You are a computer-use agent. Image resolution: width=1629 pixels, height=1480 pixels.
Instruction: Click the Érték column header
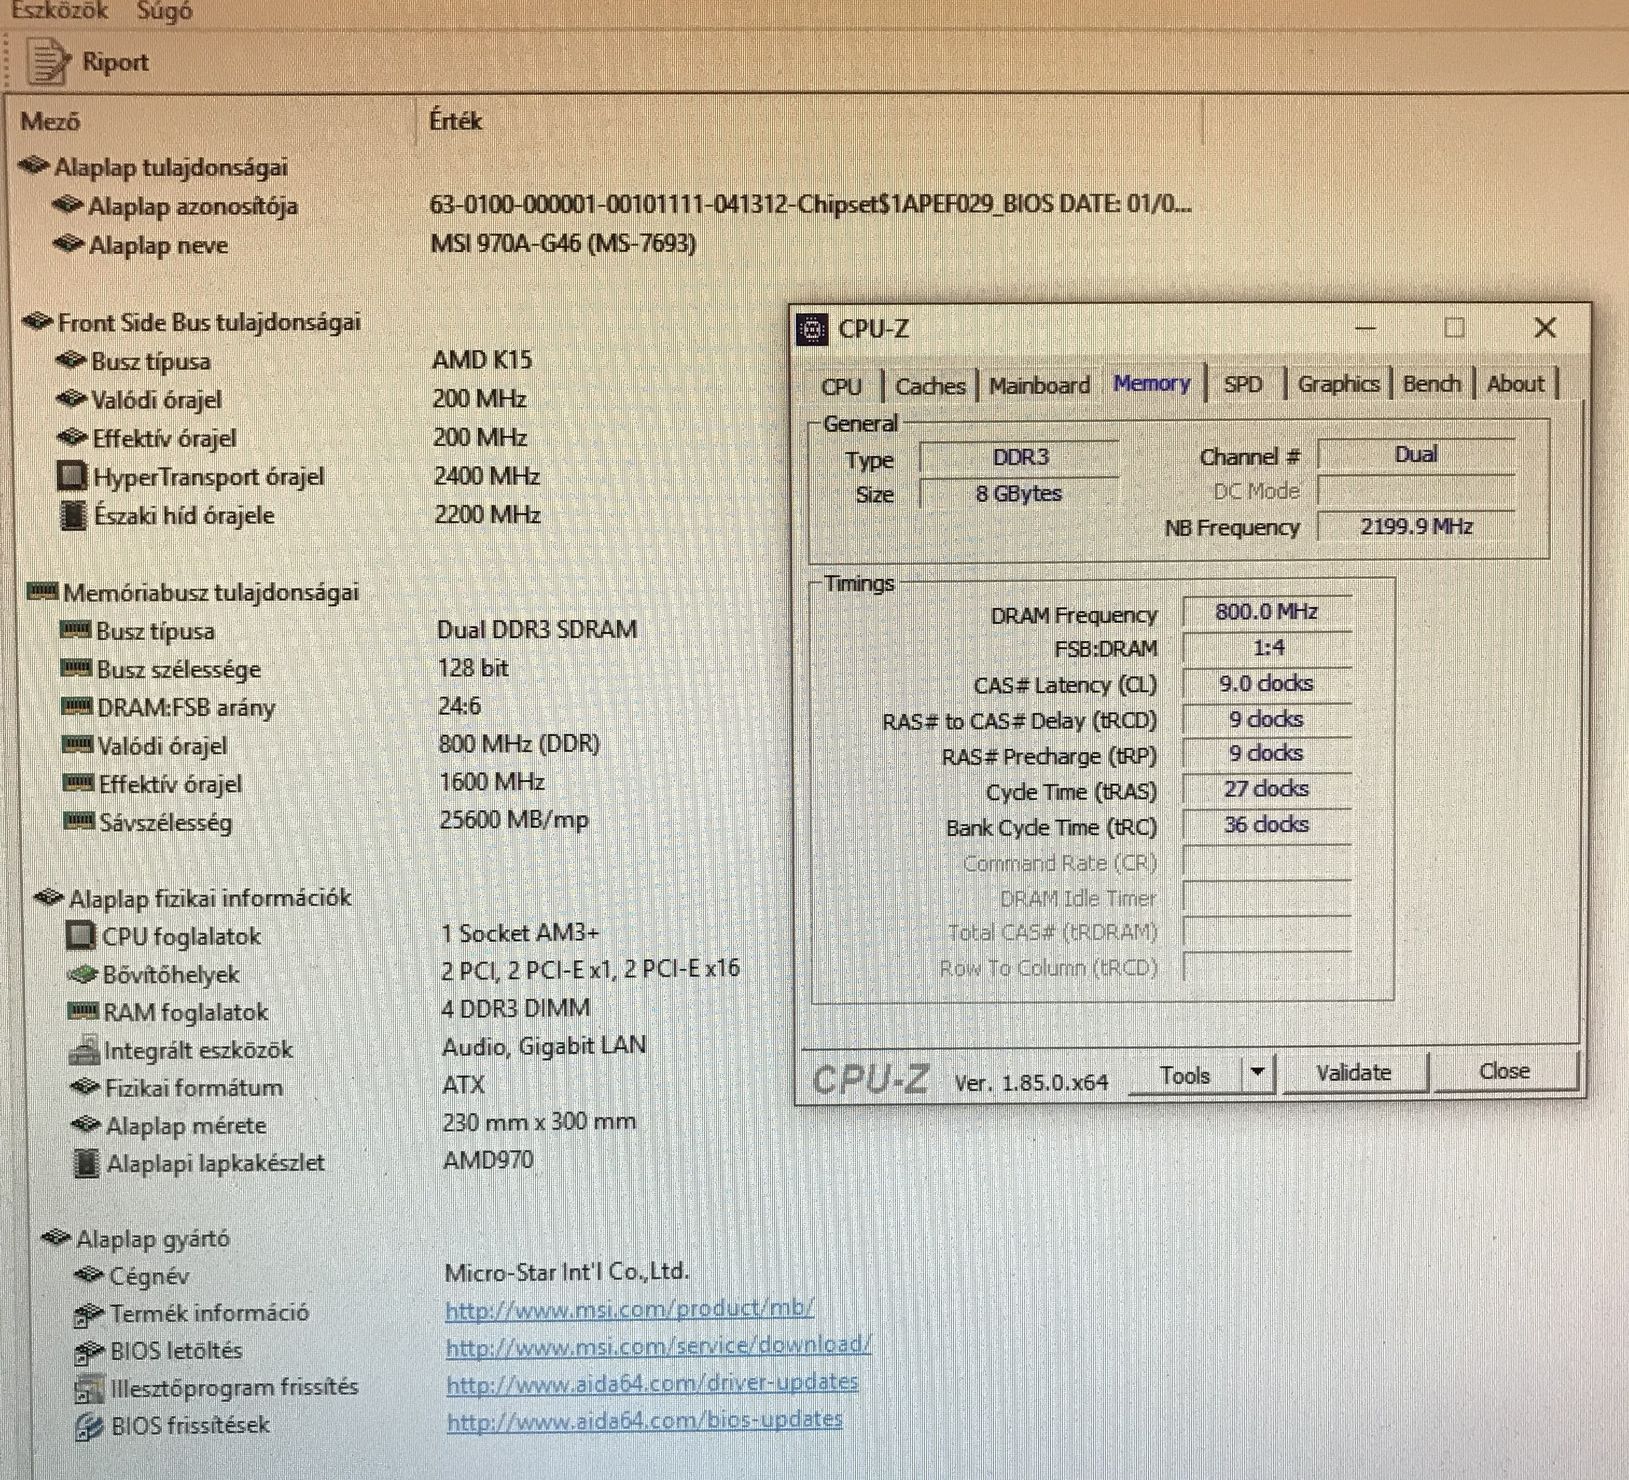[455, 121]
